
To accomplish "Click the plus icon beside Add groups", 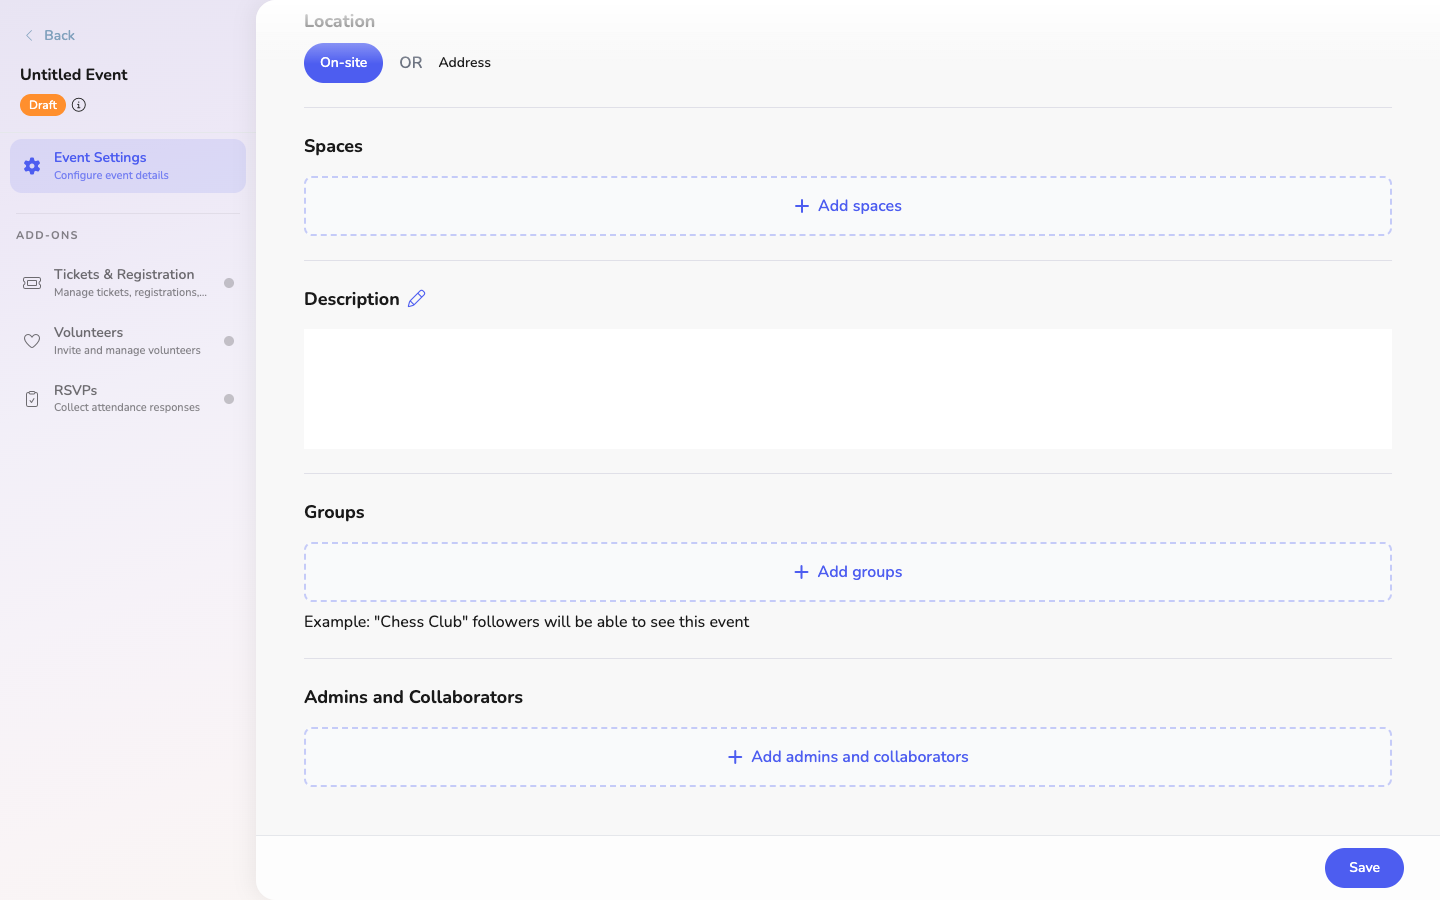I will coord(801,572).
